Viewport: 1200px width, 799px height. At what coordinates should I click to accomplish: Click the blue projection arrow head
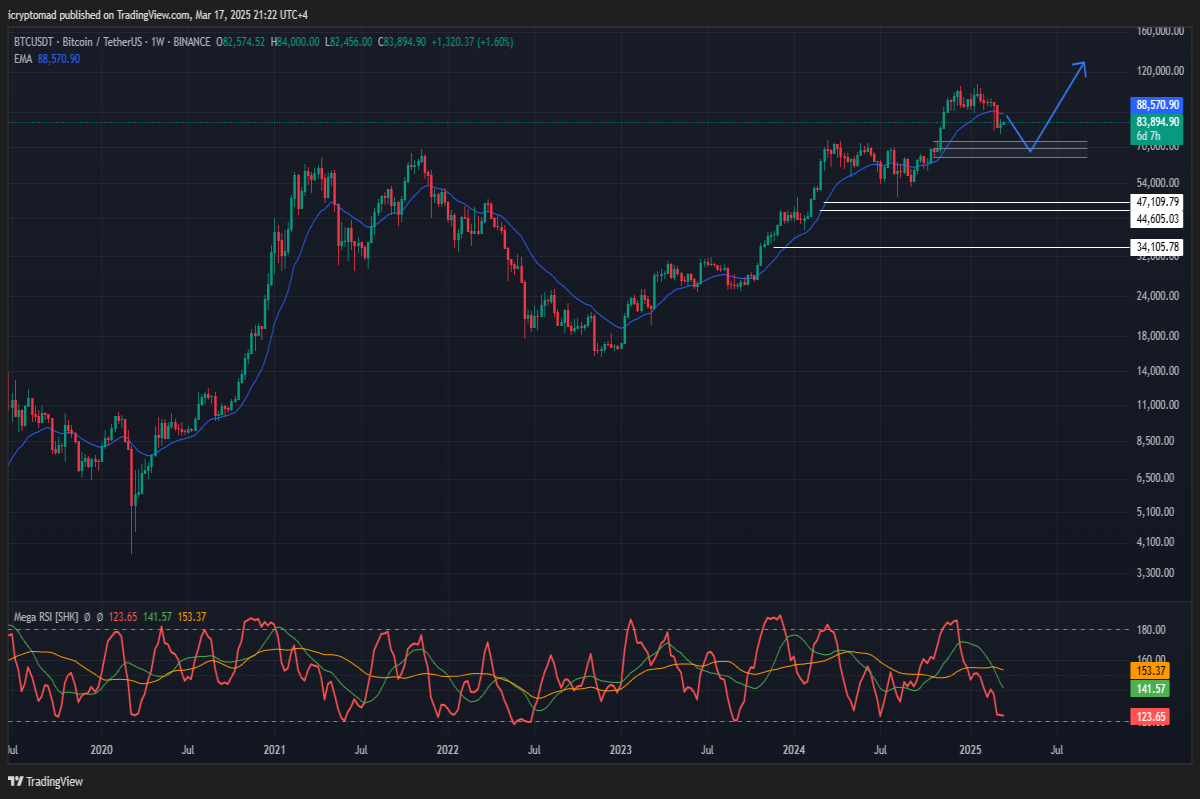(x=1080, y=68)
